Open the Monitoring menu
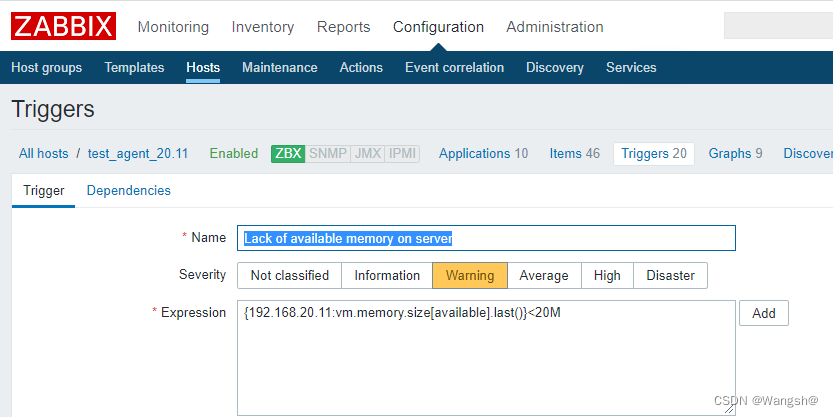This screenshot has height=417, width=833. tap(173, 27)
